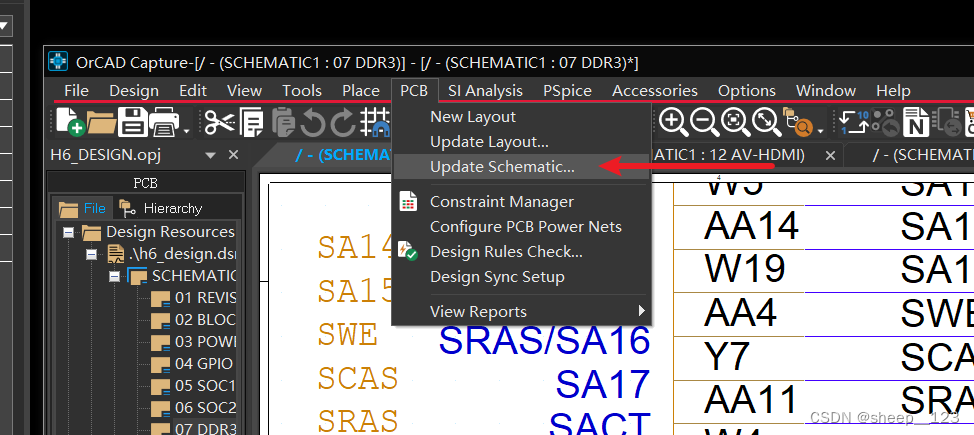
Task: Click the New document icon
Action: point(70,121)
